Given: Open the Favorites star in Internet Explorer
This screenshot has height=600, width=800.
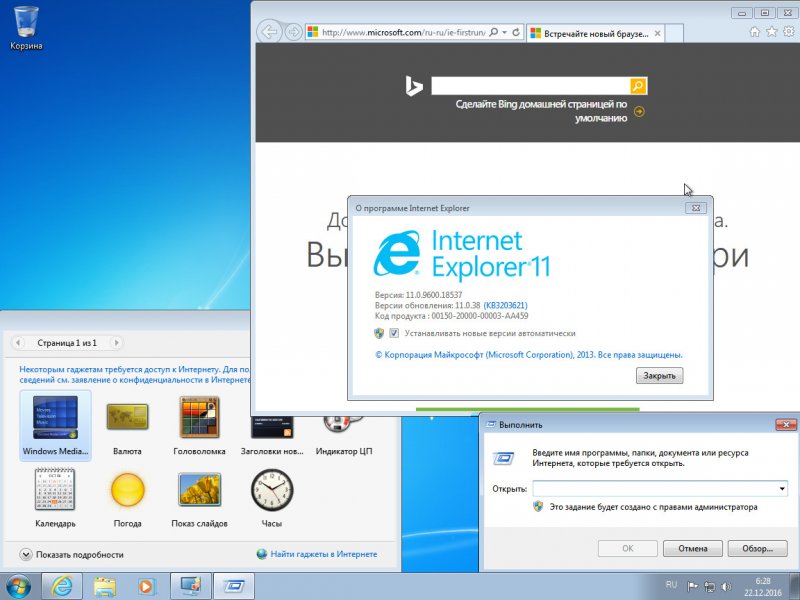Looking at the screenshot, I should point(771,32).
